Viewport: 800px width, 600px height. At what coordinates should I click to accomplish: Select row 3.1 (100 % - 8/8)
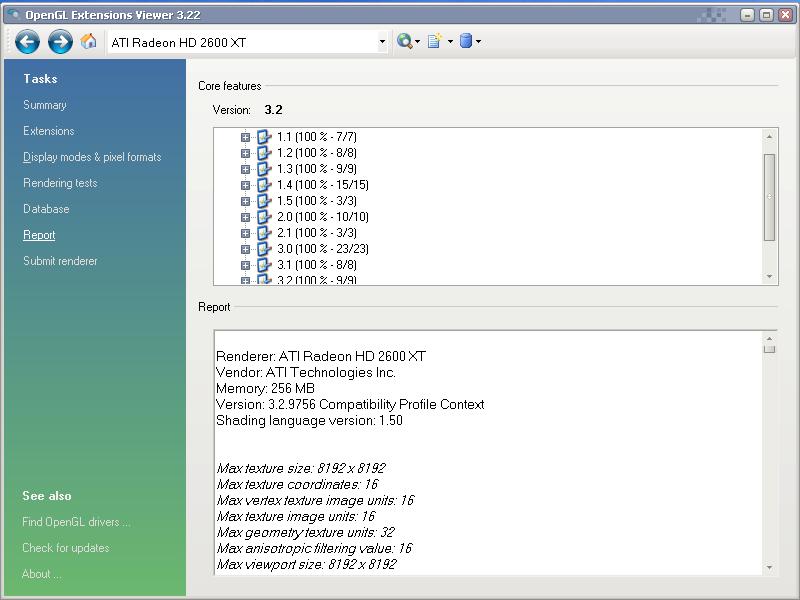[x=317, y=265]
